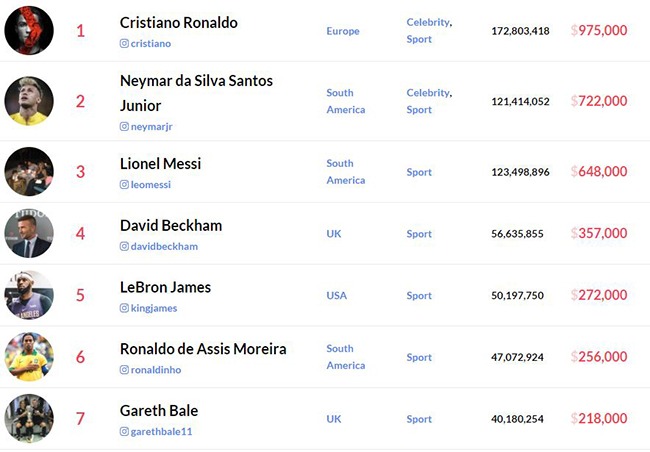Image resolution: width=650 pixels, height=452 pixels.
Task: Click South America link in Ronaldinho row
Action: [346, 357]
